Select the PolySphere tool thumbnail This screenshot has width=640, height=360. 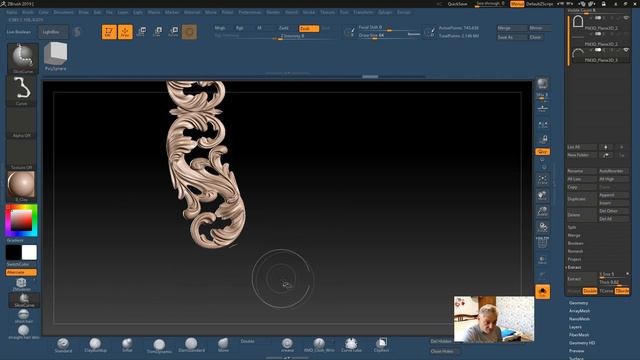click(56, 56)
